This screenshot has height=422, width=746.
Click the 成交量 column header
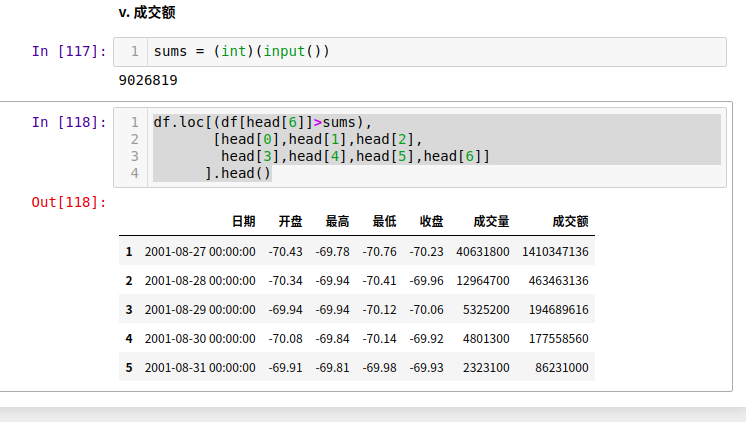(x=491, y=222)
